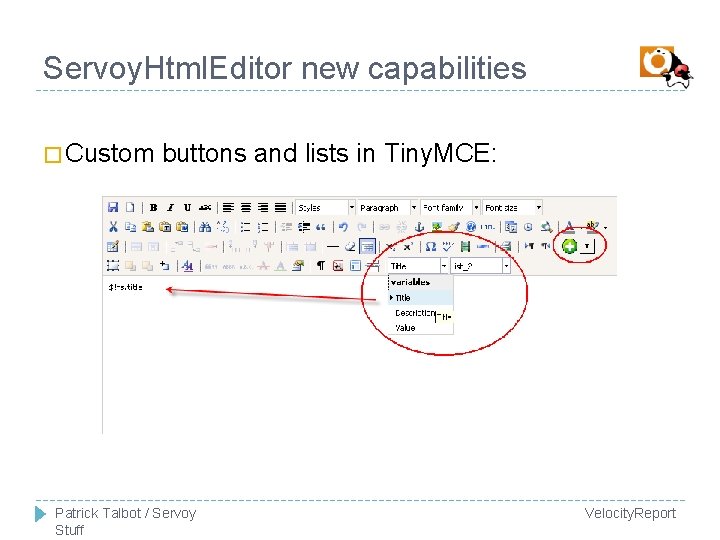Open the Styles dropdown
The height and width of the screenshot is (540, 720).
click(326, 208)
